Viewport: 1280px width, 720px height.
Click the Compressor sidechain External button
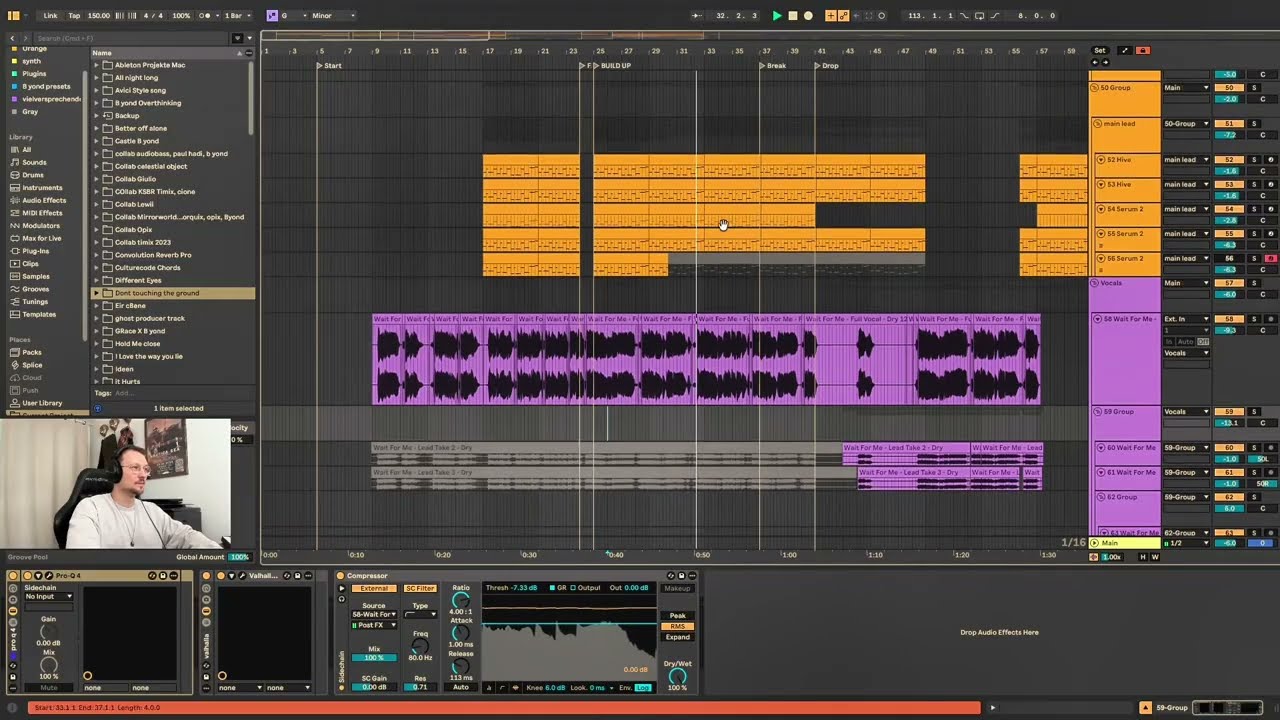click(374, 589)
